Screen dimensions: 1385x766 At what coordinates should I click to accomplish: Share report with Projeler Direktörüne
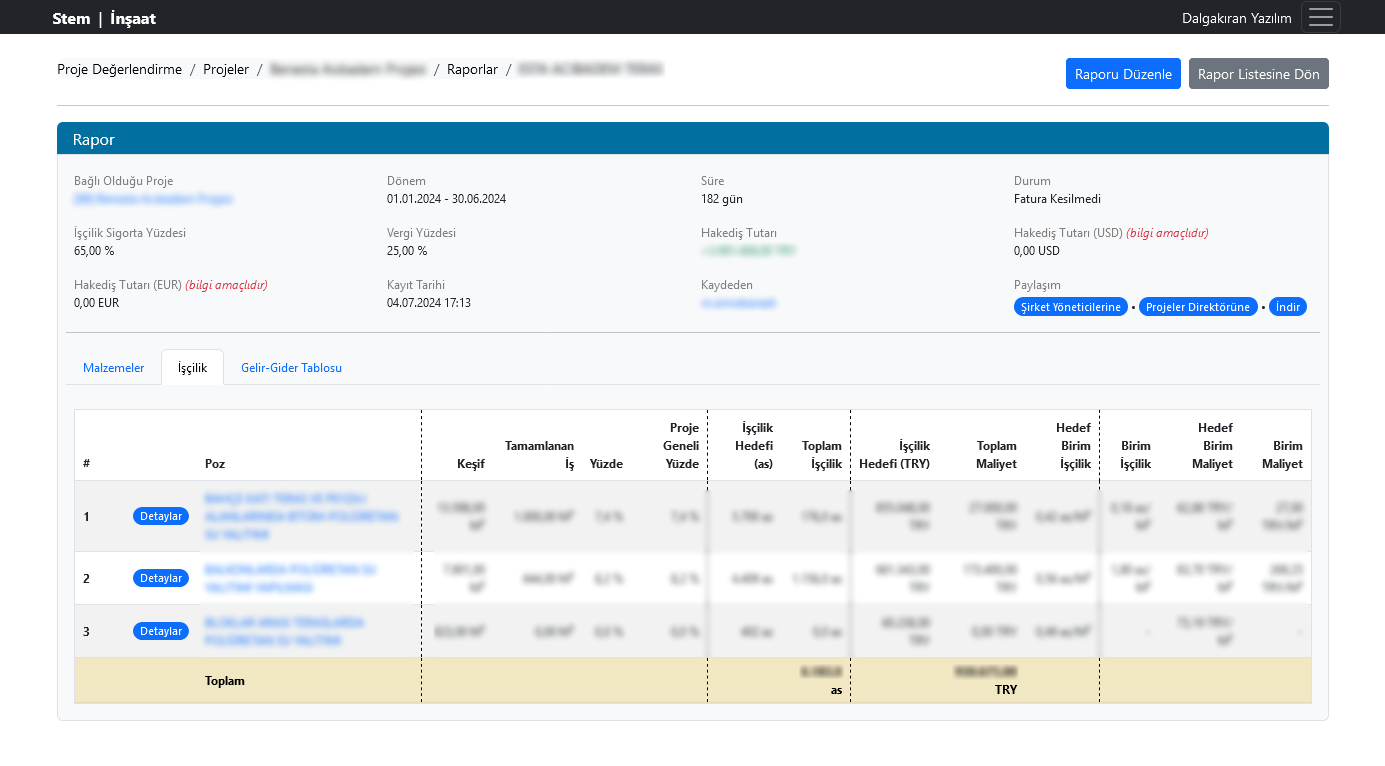click(x=1198, y=307)
